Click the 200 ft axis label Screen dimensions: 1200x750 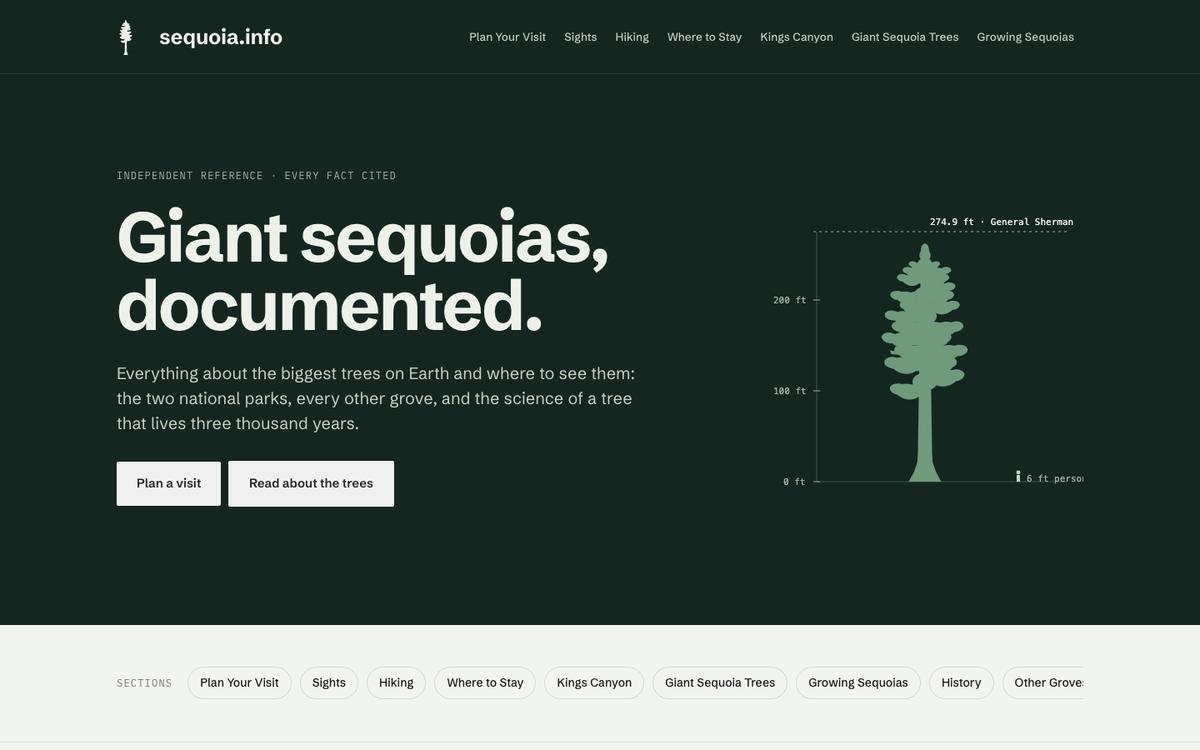coord(789,300)
